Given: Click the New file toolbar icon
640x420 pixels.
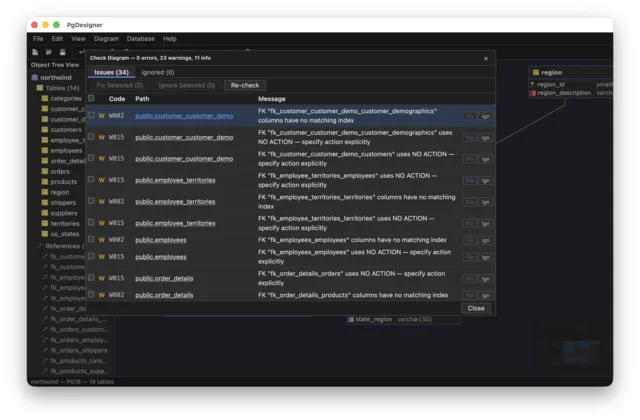Looking at the screenshot, I should coord(35,52).
